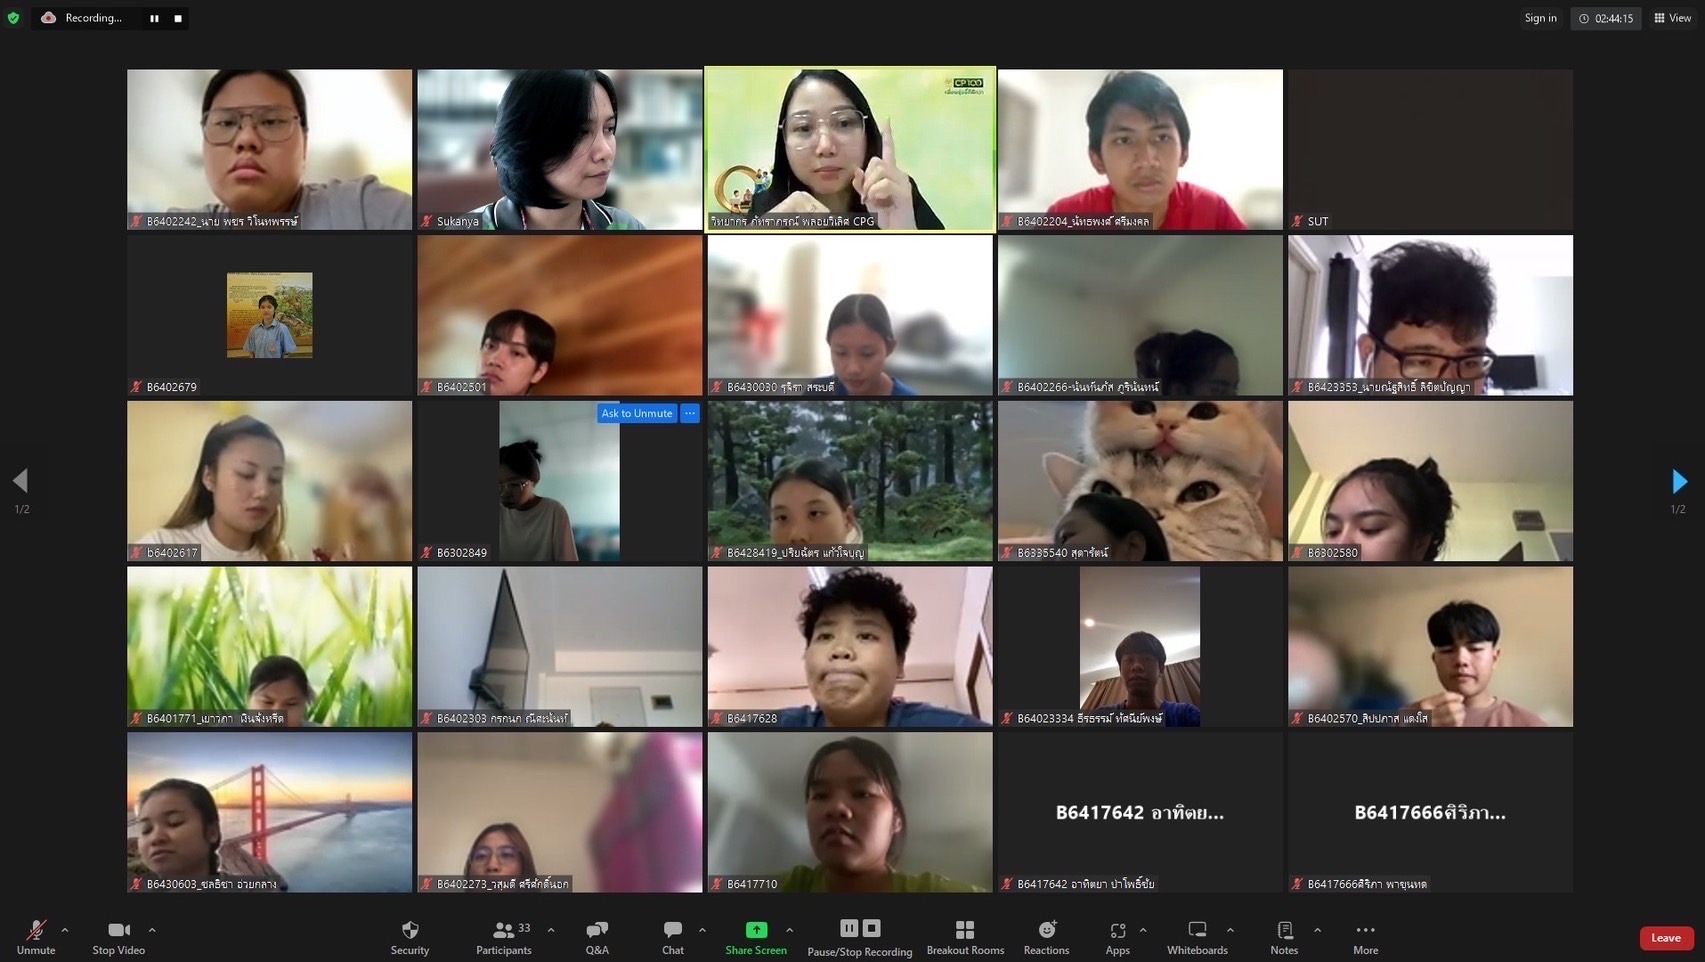Click the red Leave button

1665,937
